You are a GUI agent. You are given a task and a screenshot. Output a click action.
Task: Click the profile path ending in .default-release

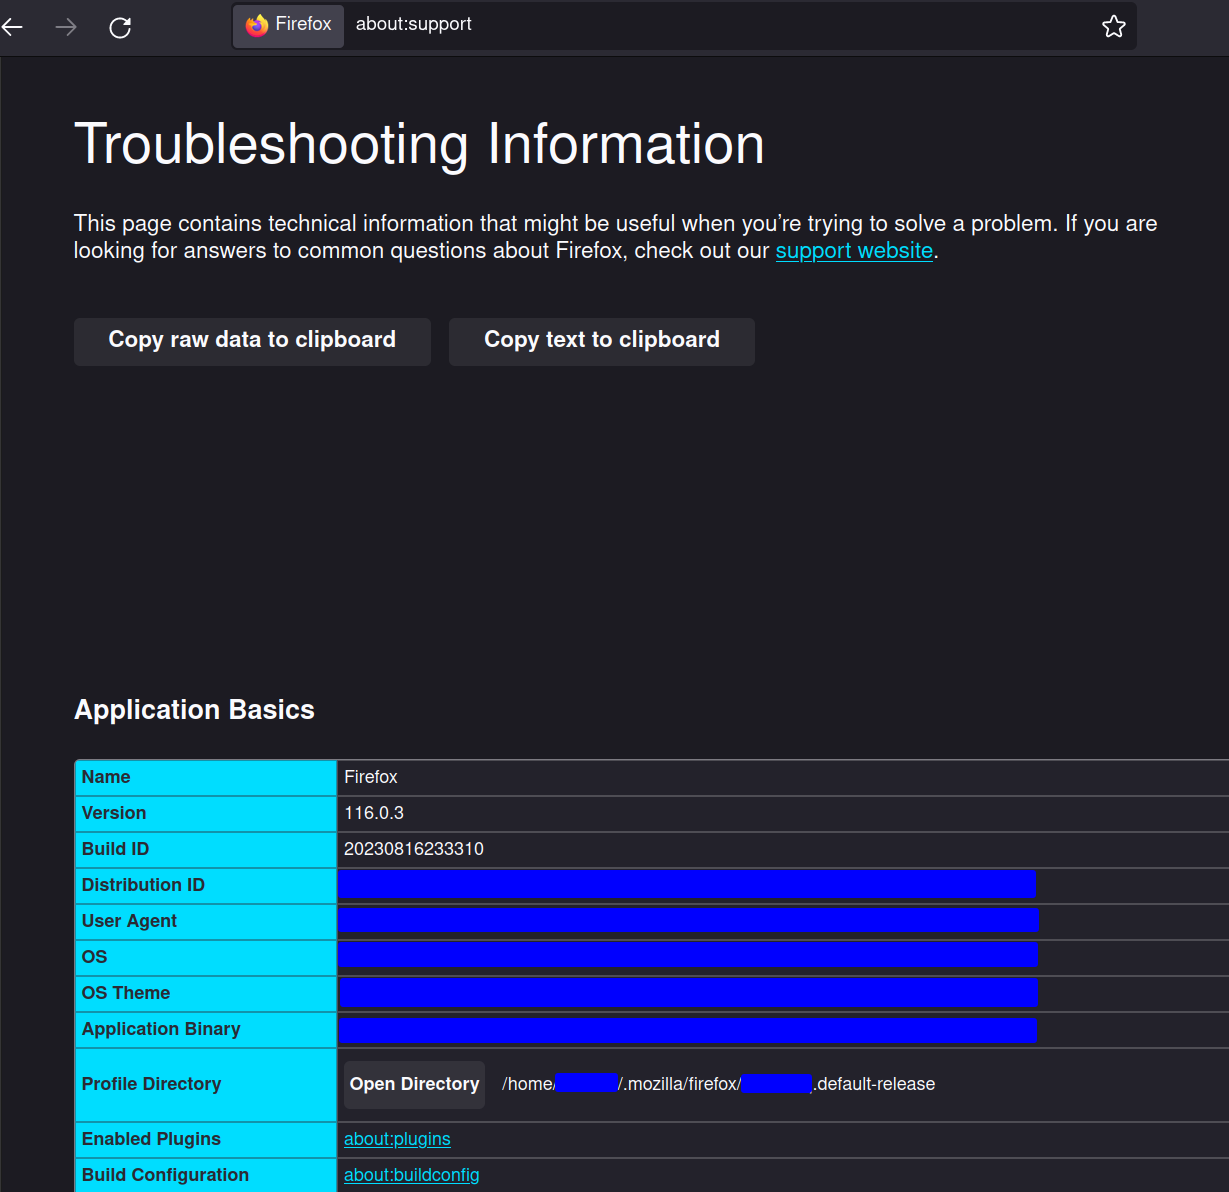pyautogui.click(x=718, y=1084)
